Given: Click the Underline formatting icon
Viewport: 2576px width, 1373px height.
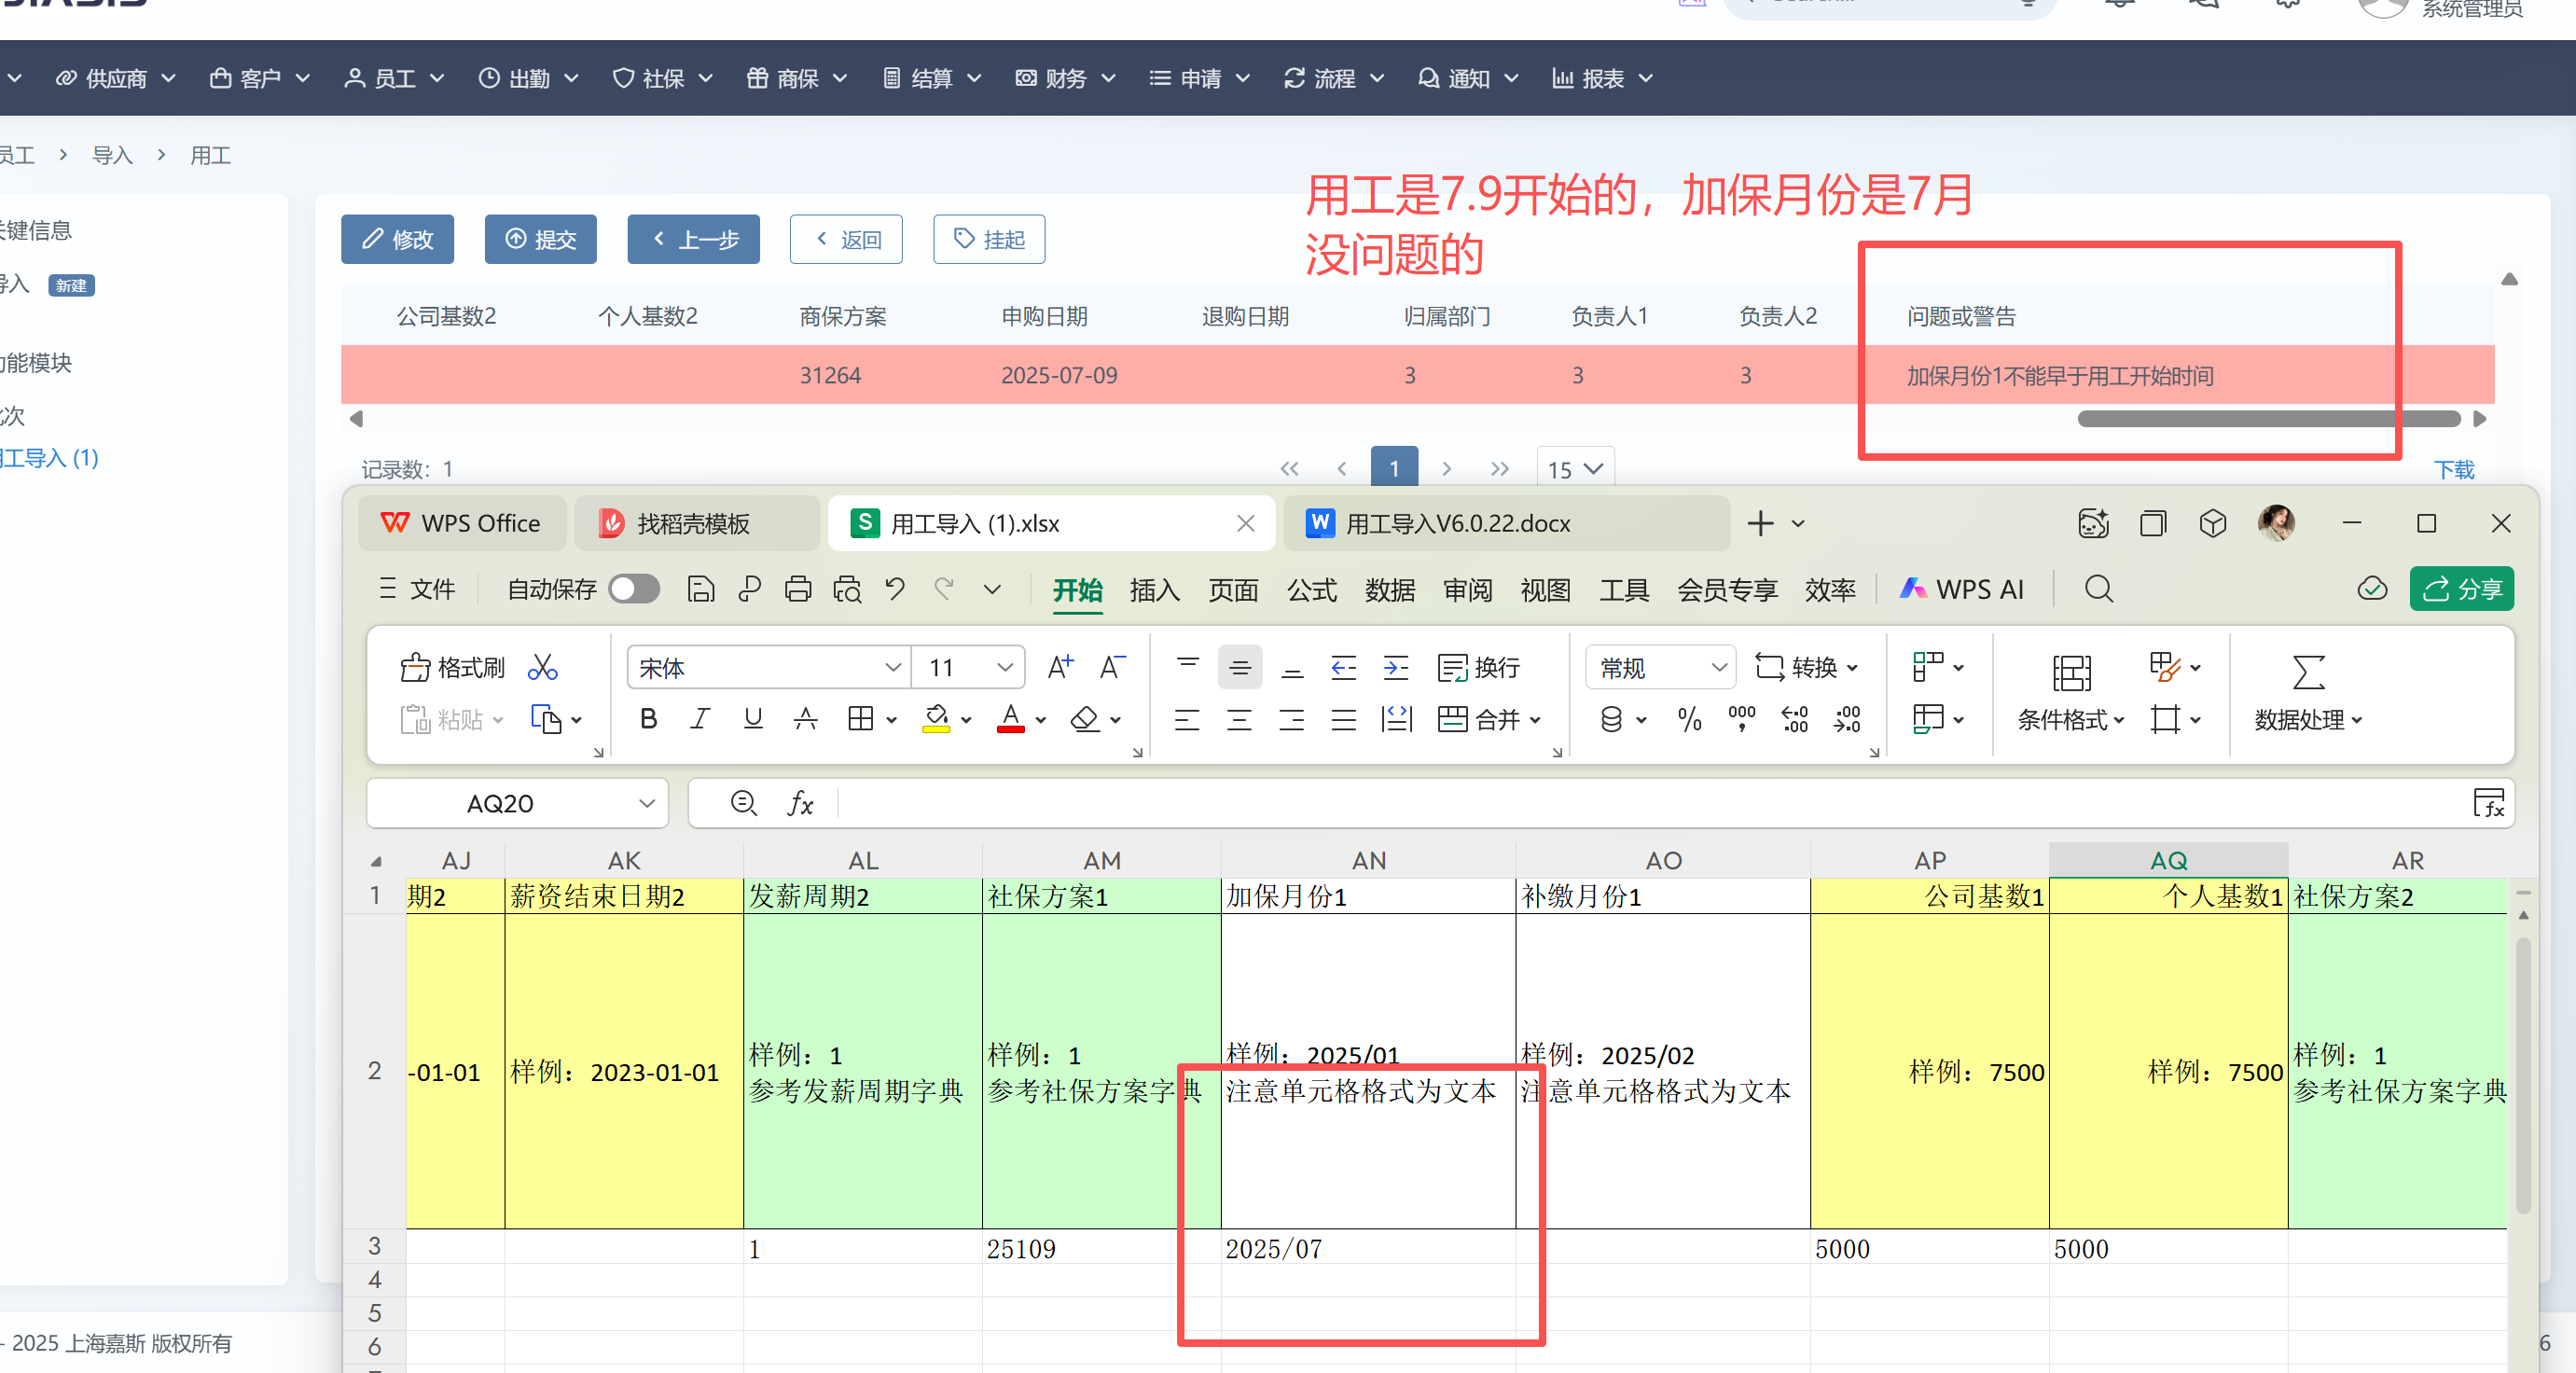Looking at the screenshot, I should click(753, 719).
